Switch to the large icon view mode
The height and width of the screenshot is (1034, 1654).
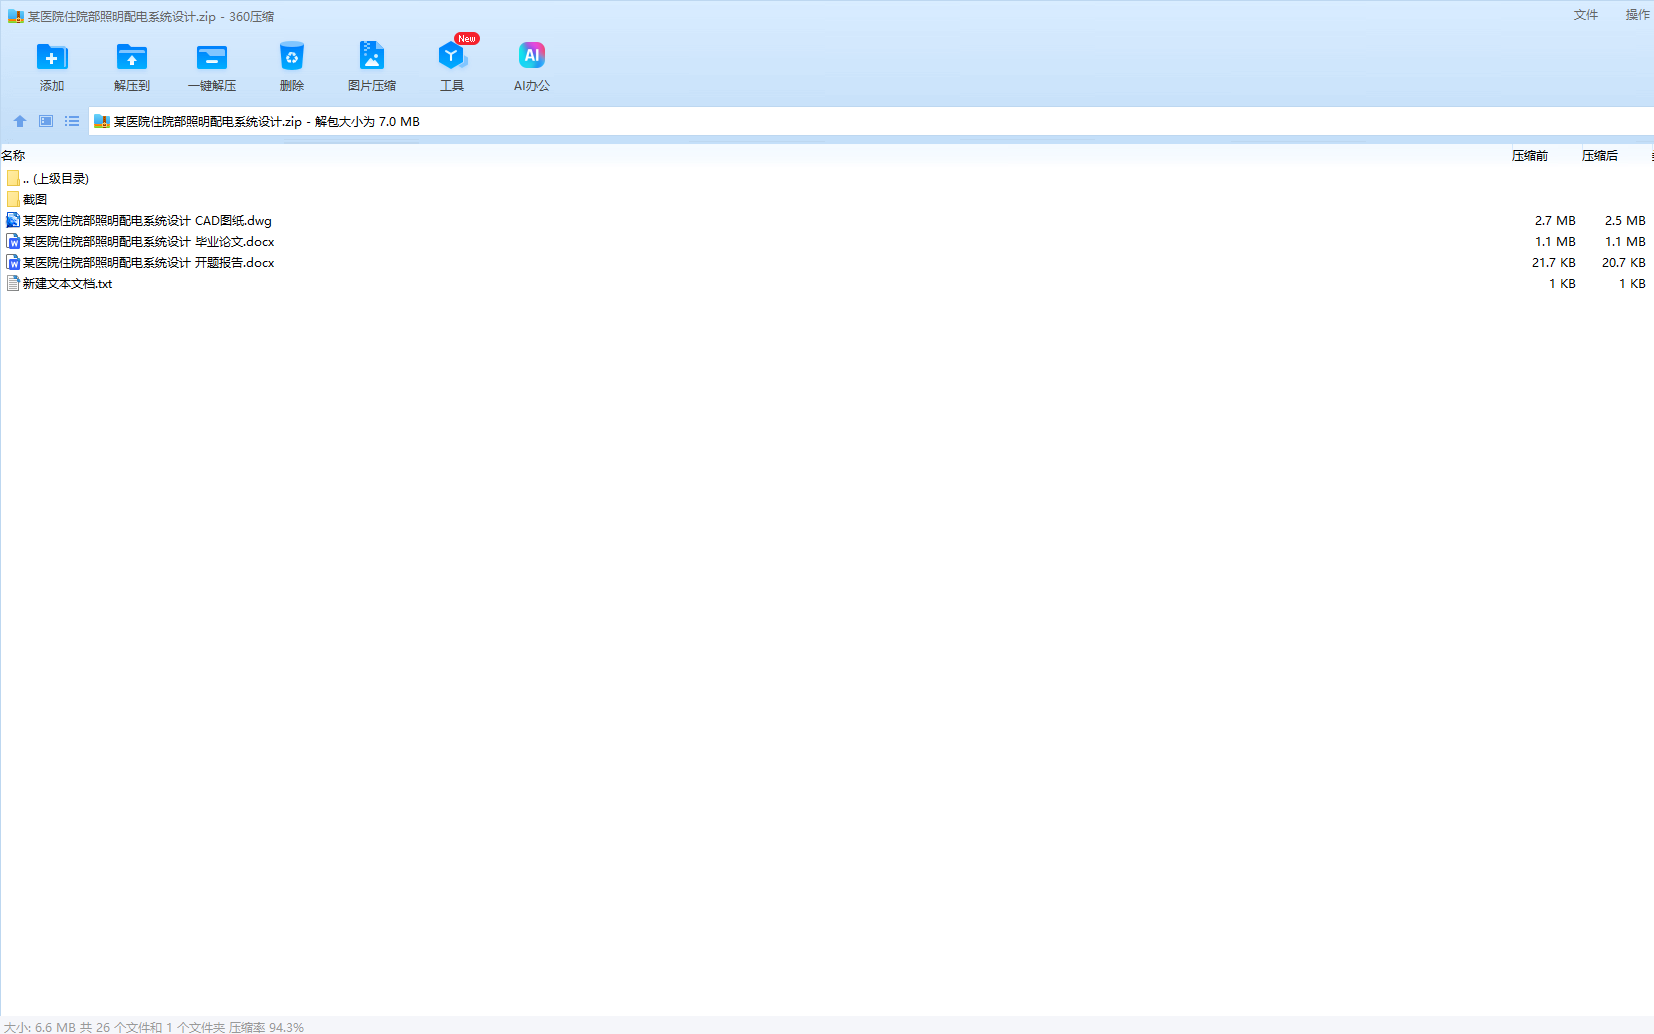point(46,121)
